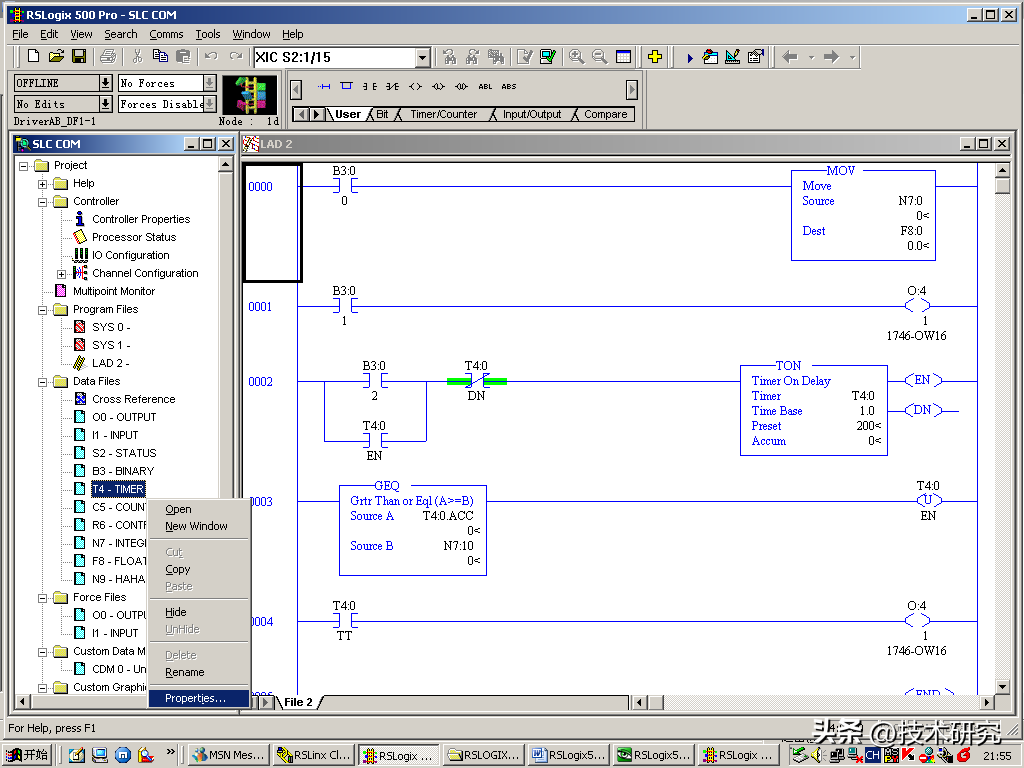Click the Zoom Out magnifier icon
This screenshot has width=1024, height=768.
(599, 57)
